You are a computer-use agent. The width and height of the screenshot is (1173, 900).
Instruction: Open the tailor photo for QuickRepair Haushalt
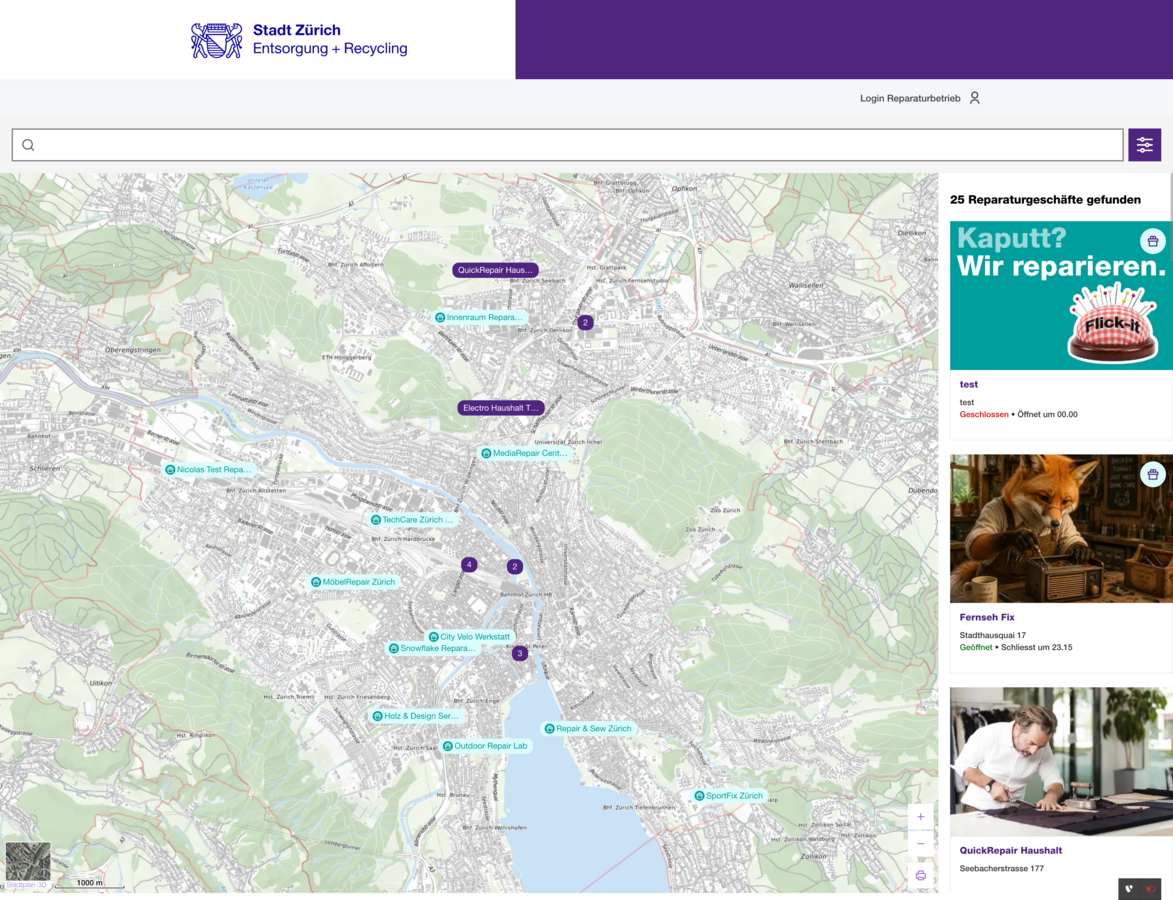1061,762
